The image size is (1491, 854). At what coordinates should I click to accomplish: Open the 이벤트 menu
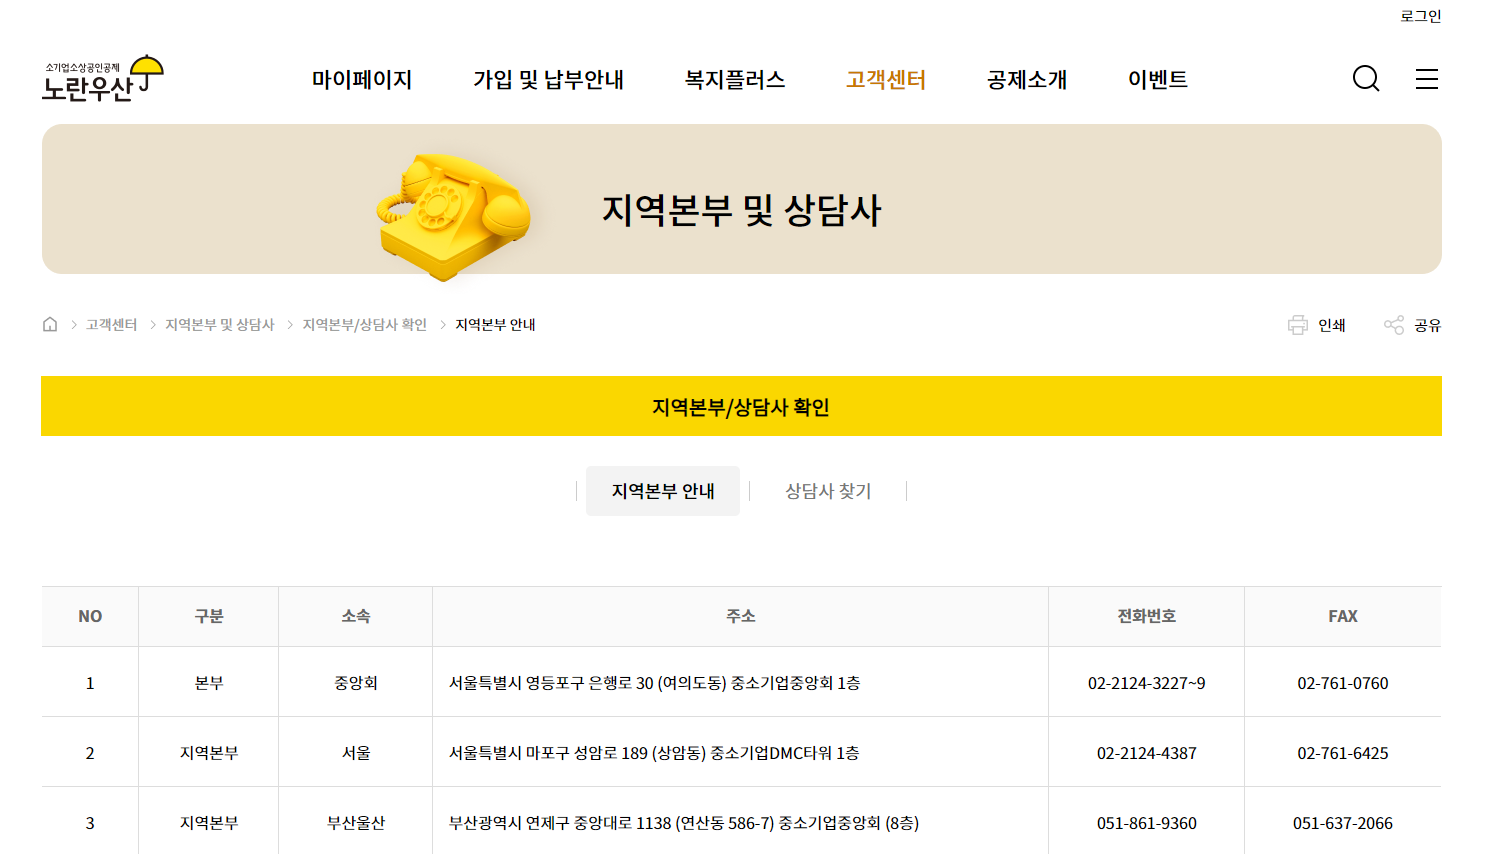point(1157,79)
